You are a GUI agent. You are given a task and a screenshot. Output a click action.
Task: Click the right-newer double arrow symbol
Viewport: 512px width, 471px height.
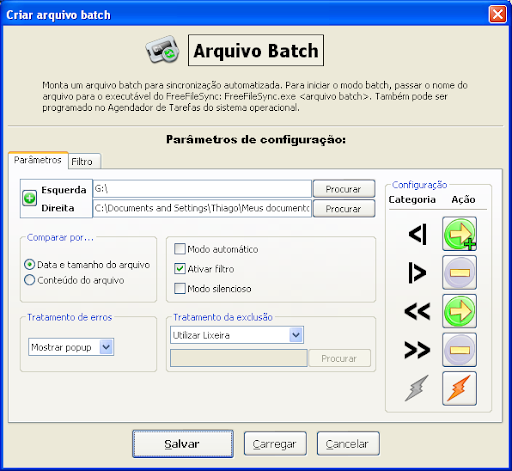[417, 350]
